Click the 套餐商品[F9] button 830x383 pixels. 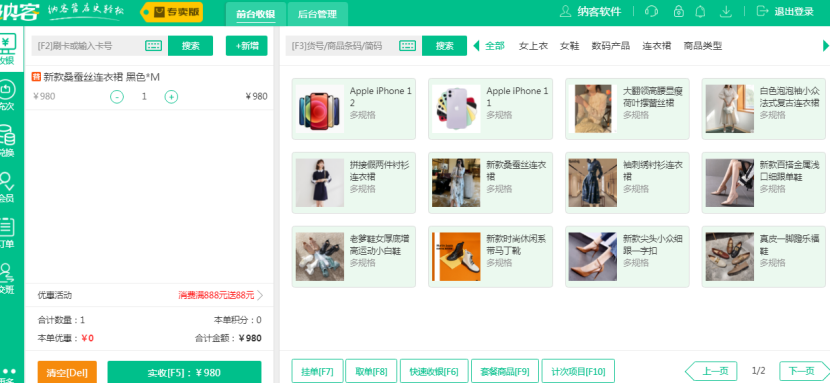click(x=505, y=371)
